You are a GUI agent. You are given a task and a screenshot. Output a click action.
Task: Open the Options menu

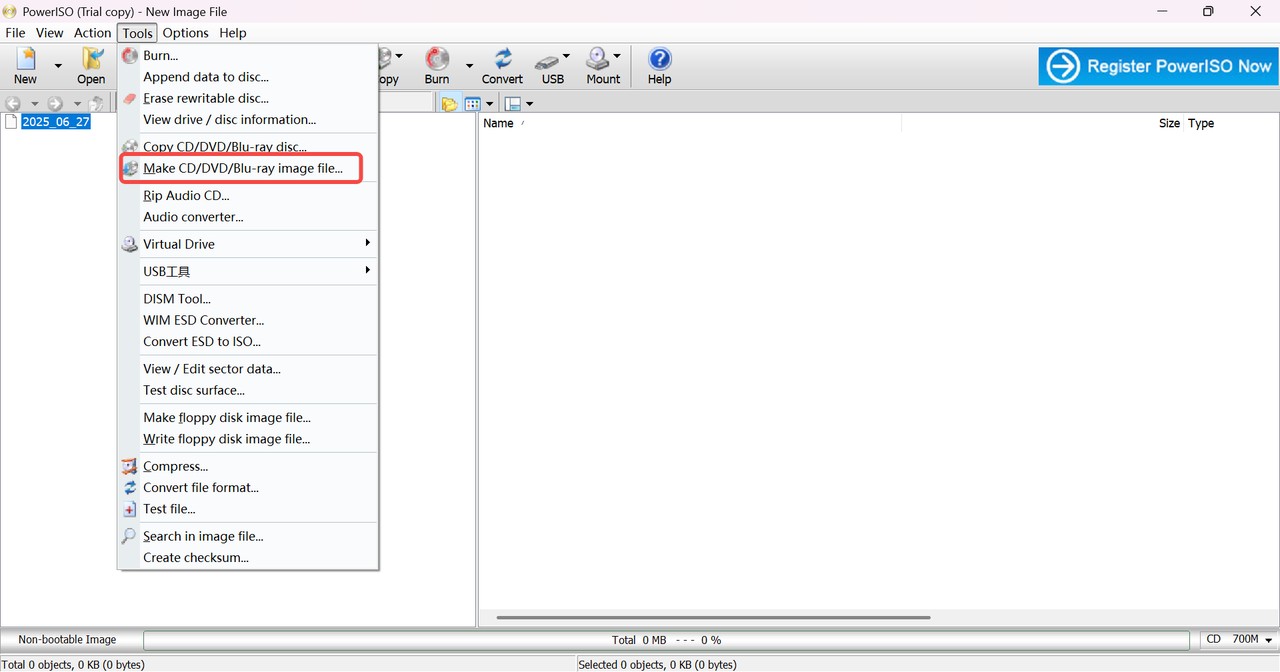point(185,32)
